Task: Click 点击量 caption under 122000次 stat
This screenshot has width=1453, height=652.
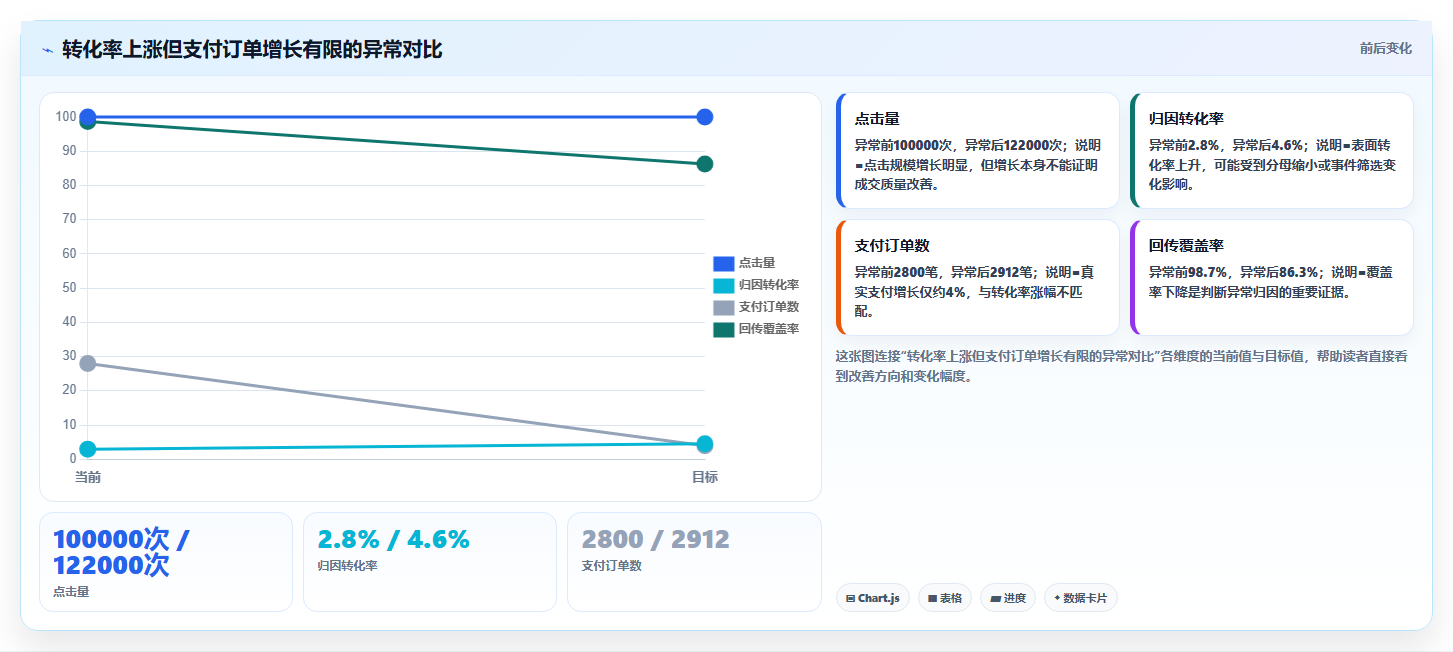Action: [71, 592]
